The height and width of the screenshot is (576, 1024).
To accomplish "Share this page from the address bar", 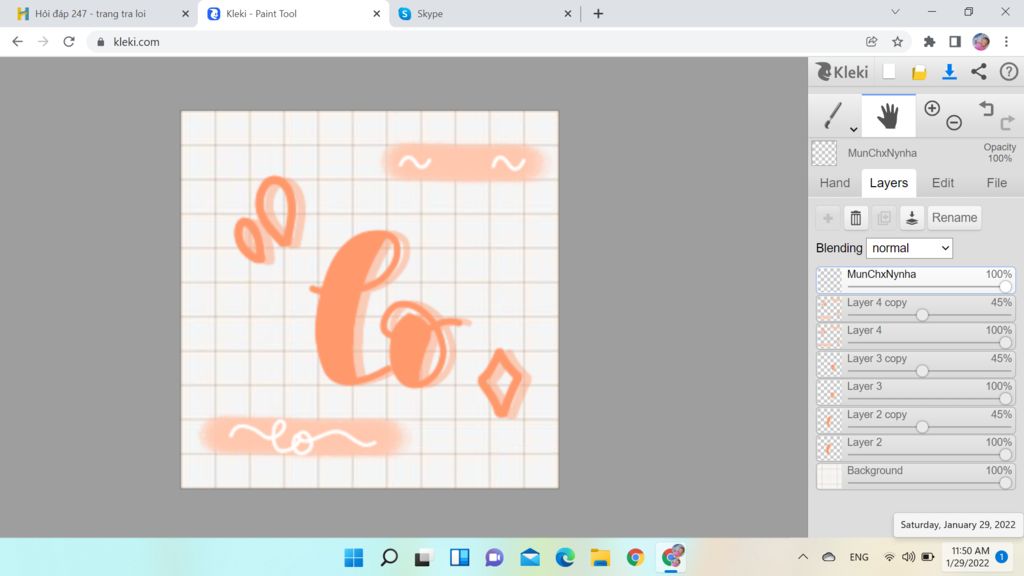I will [x=871, y=42].
